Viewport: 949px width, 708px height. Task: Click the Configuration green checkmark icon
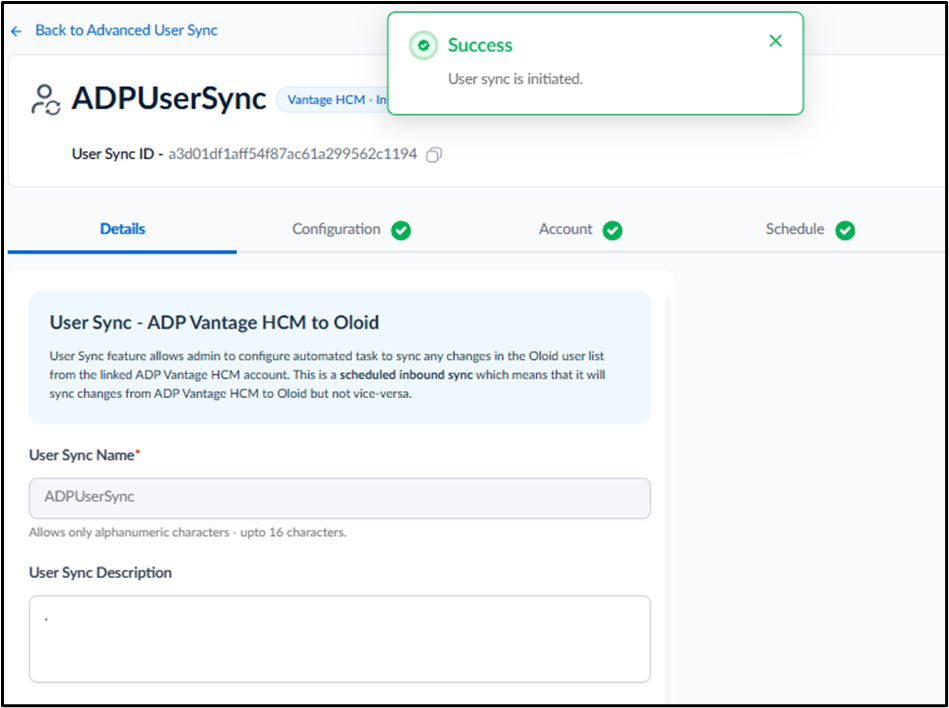[x=401, y=231]
